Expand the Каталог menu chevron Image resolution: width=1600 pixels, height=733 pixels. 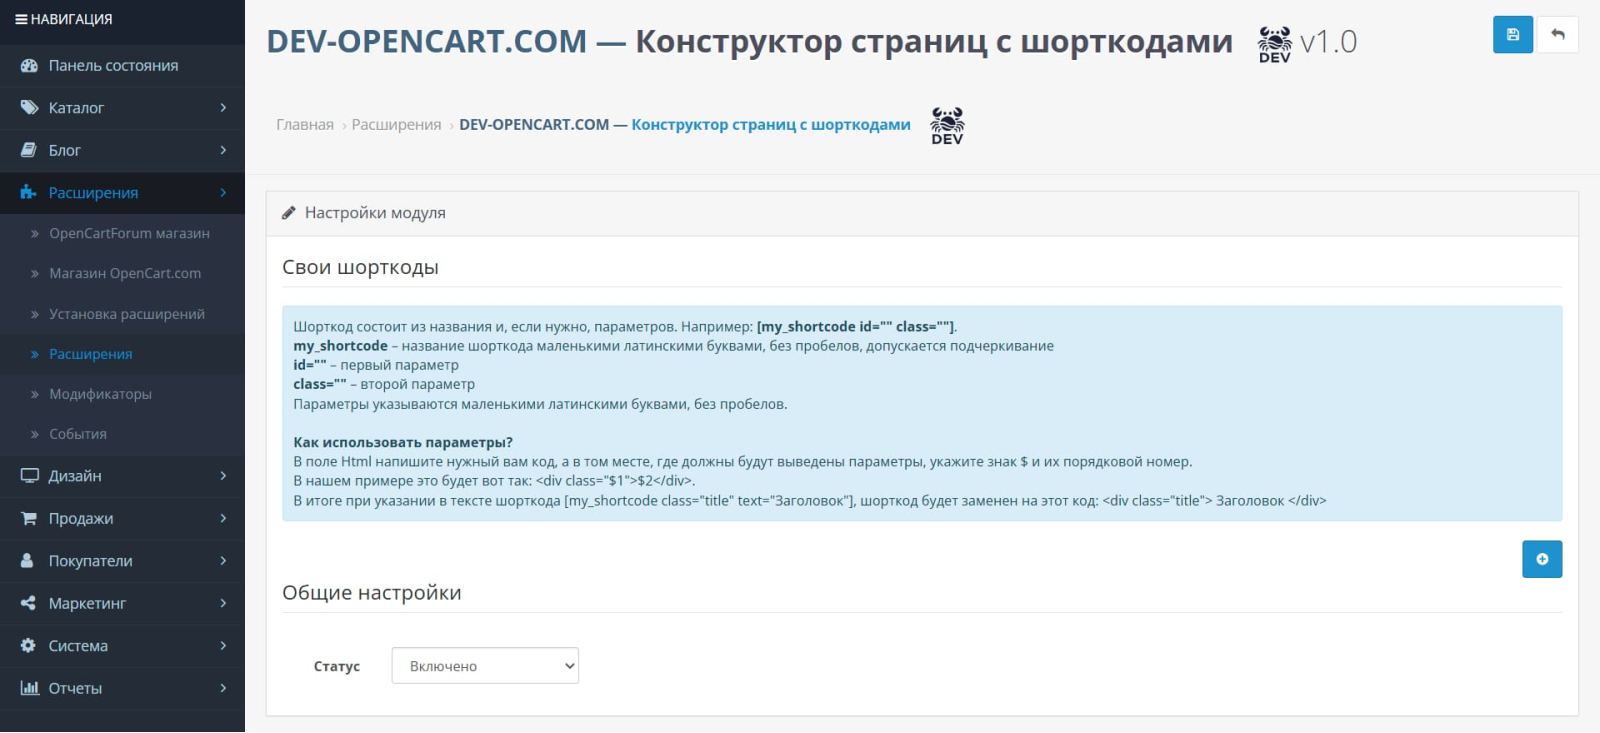pyautogui.click(x=223, y=108)
